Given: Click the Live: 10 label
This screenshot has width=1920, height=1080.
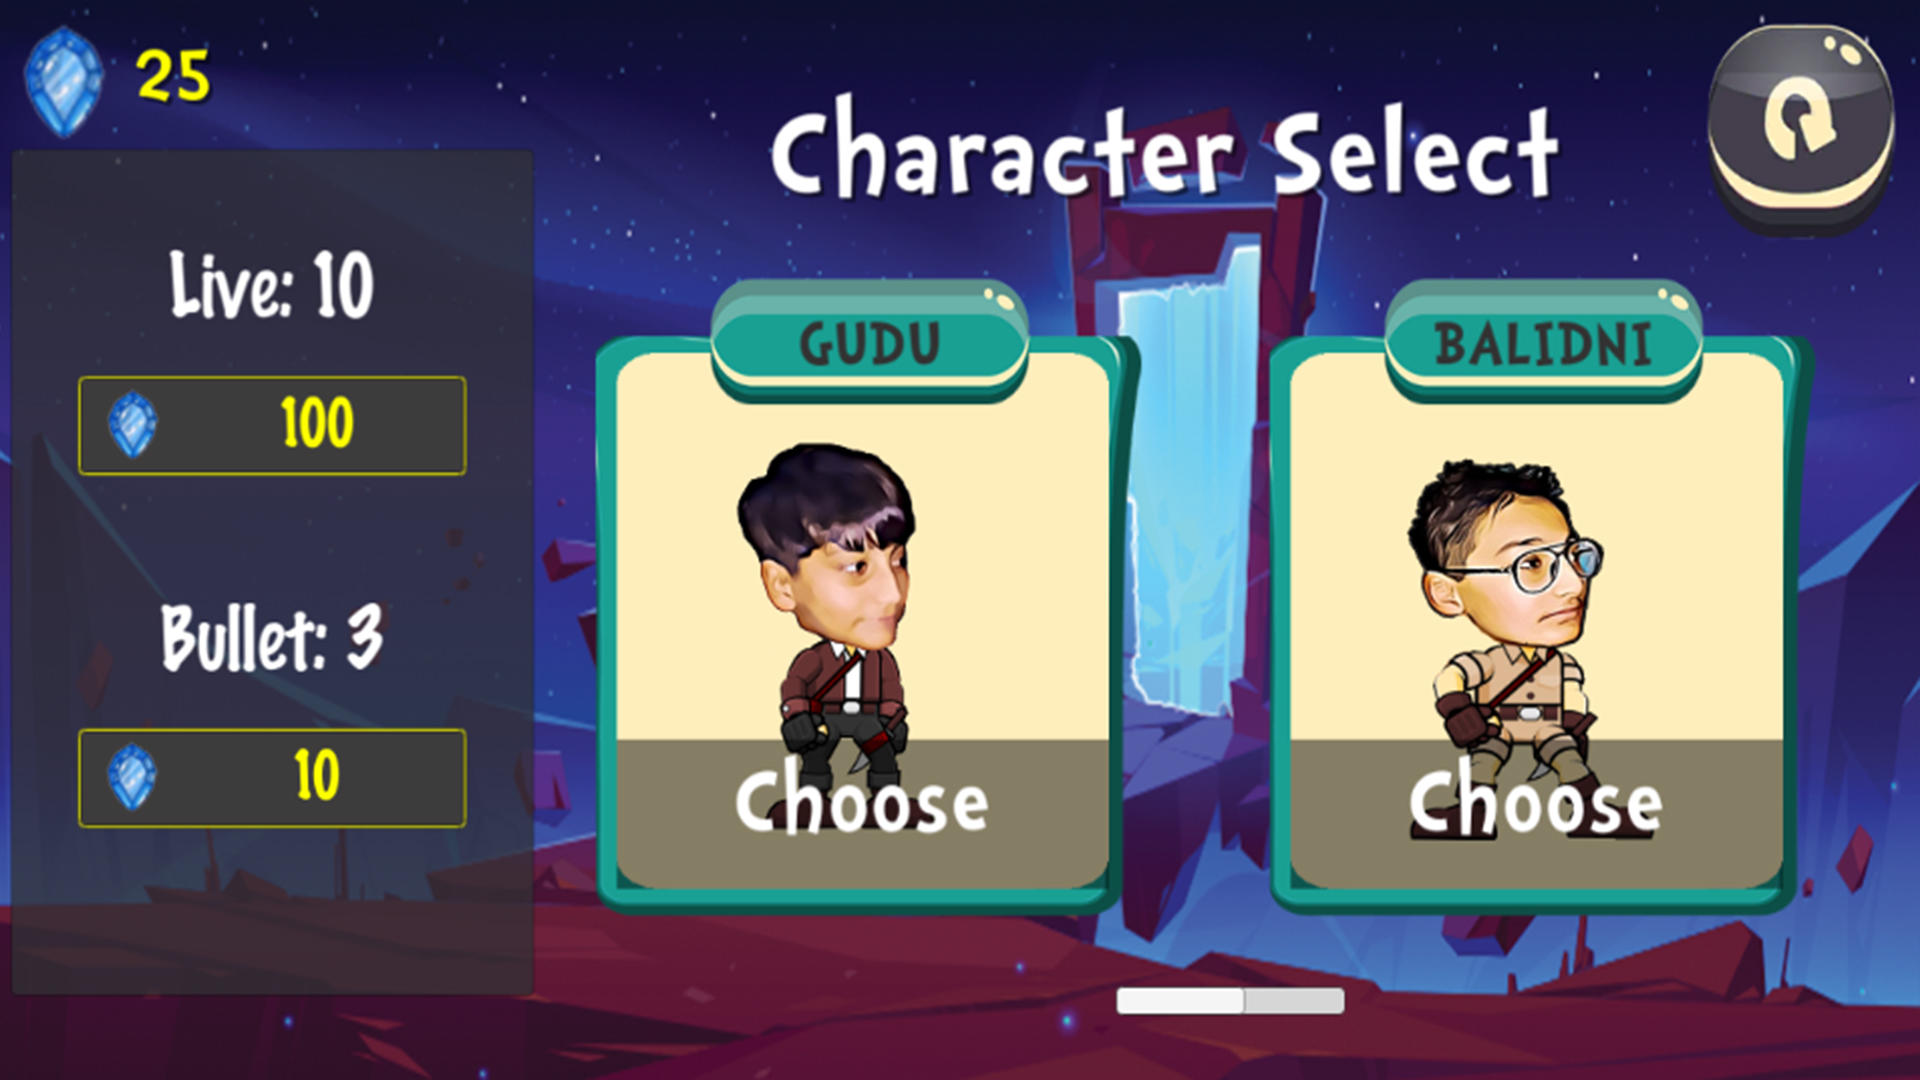Looking at the screenshot, I should (x=272, y=285).
